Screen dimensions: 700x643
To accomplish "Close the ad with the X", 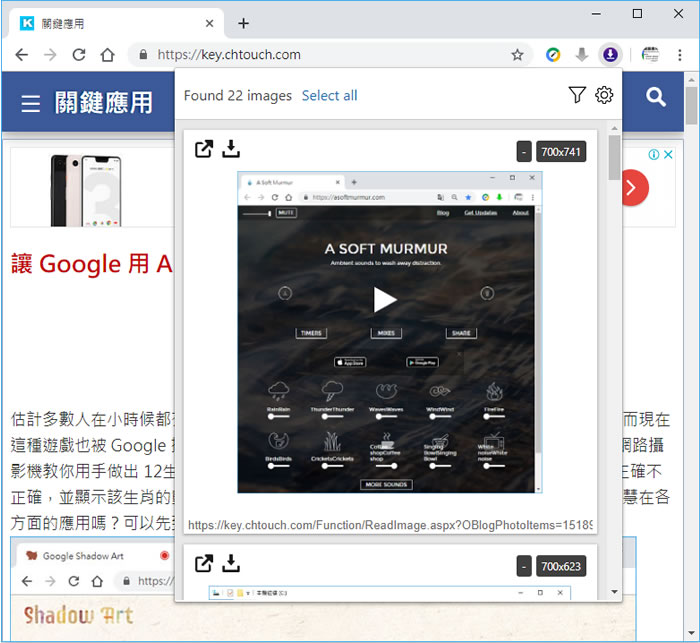I will [668, 154].
